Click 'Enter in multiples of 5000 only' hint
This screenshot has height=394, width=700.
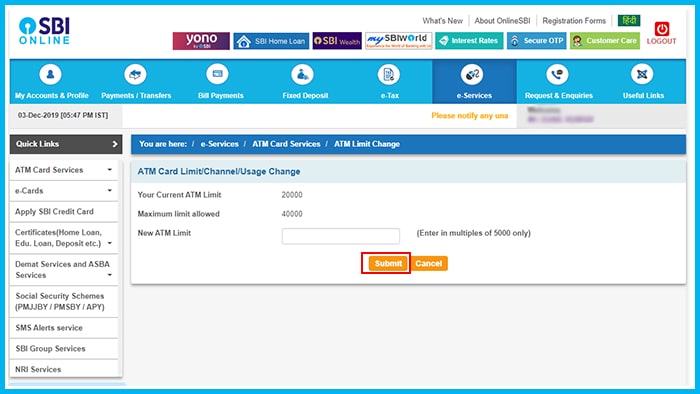pos(474,233)
